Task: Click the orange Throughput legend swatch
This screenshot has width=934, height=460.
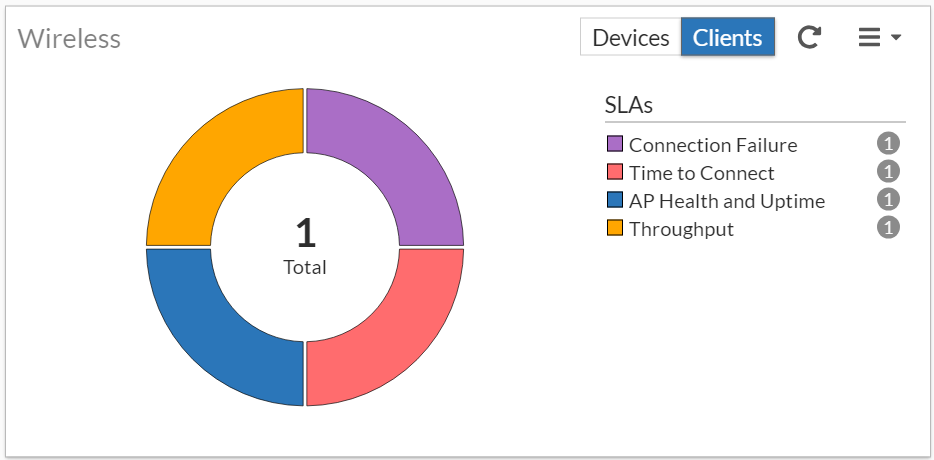Action: click(x=614, y=229)
